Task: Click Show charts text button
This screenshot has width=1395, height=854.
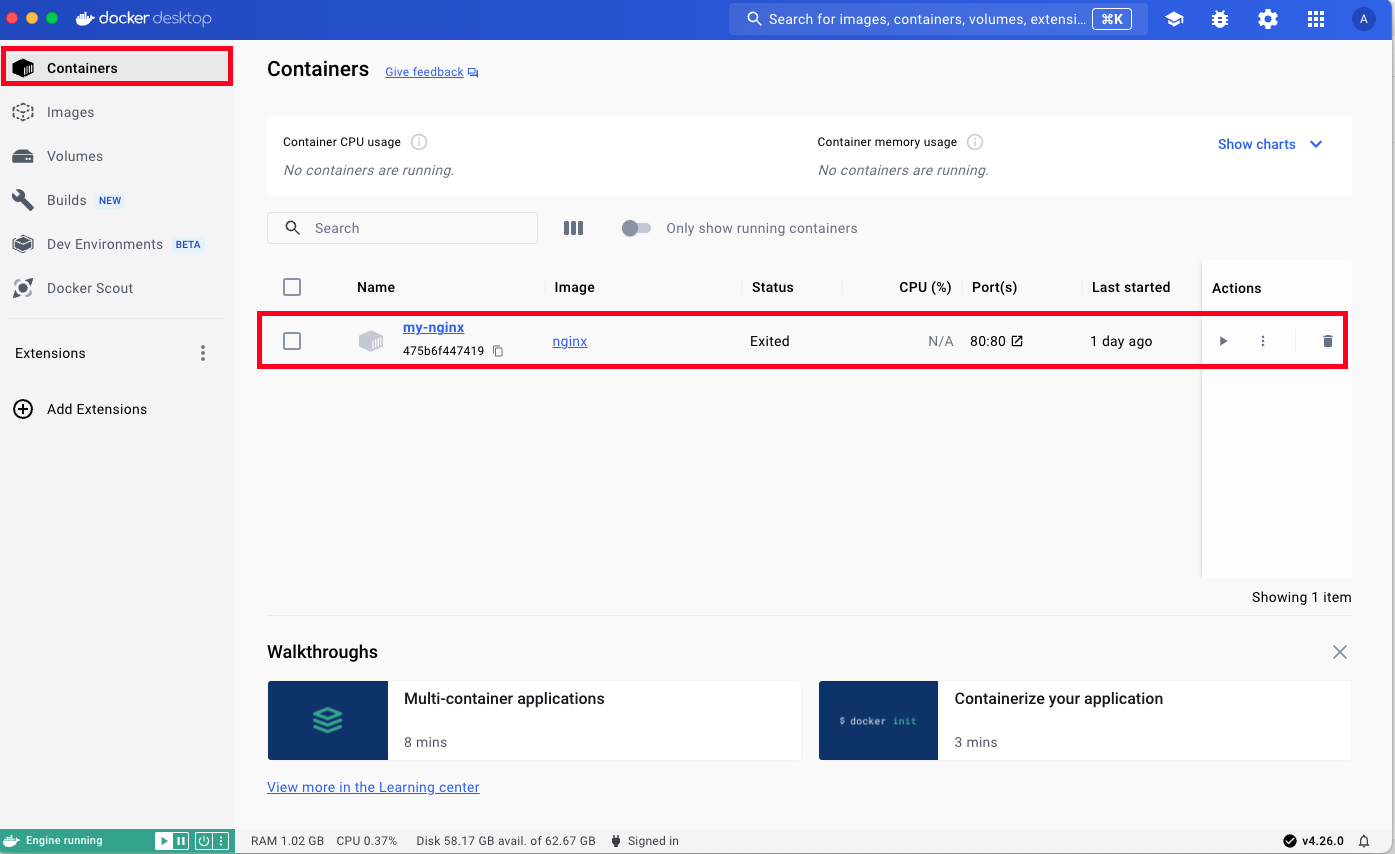Action: pyautogui.click(x=1257, y=144)
